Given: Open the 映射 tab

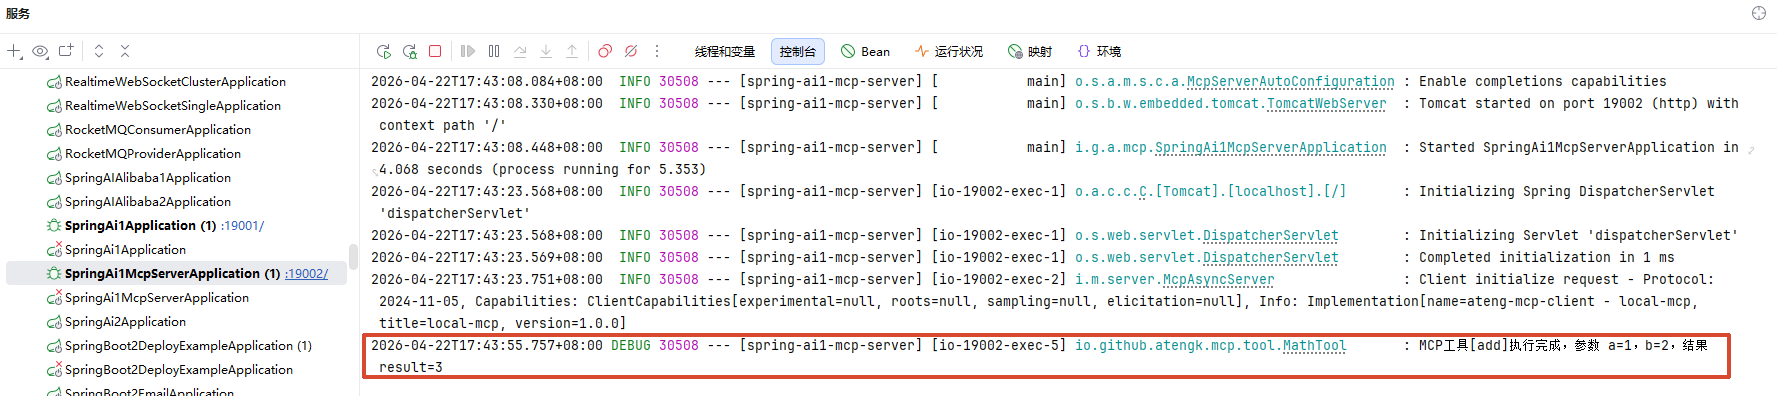Looking at the screenshot, I should [1030, 51].
